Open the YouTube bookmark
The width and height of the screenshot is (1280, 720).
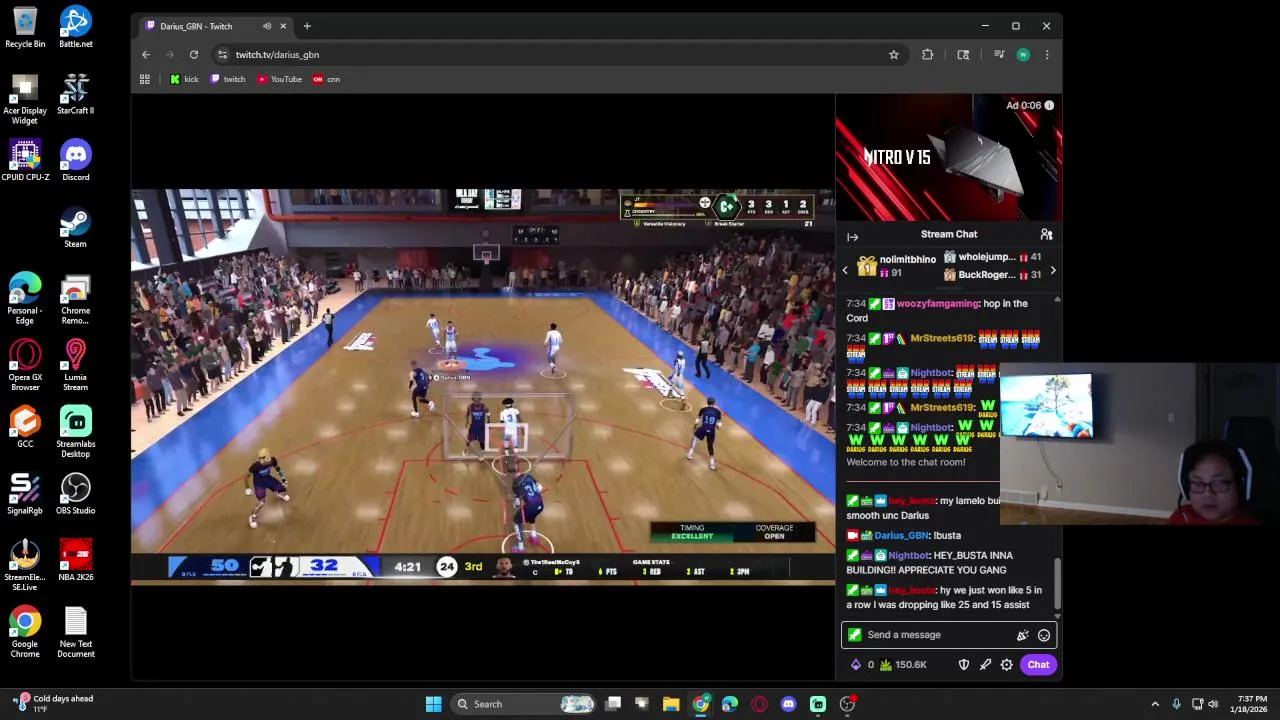tap(280, 79)
